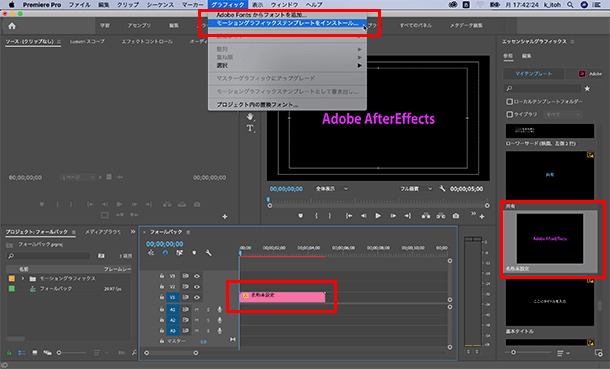
Task: Open the 選択 submenu in Graphics menu
Action: [x=287, y=65]
